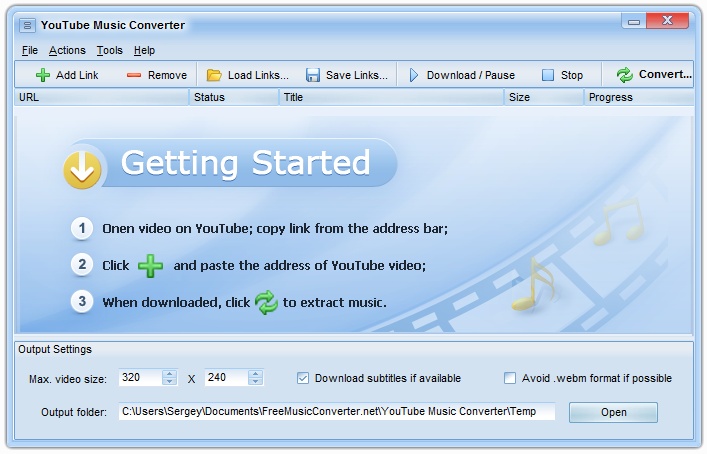The image size is (707, 454).
Task: Click the green plus icon in step 2
Action: (x=150, y=266)
